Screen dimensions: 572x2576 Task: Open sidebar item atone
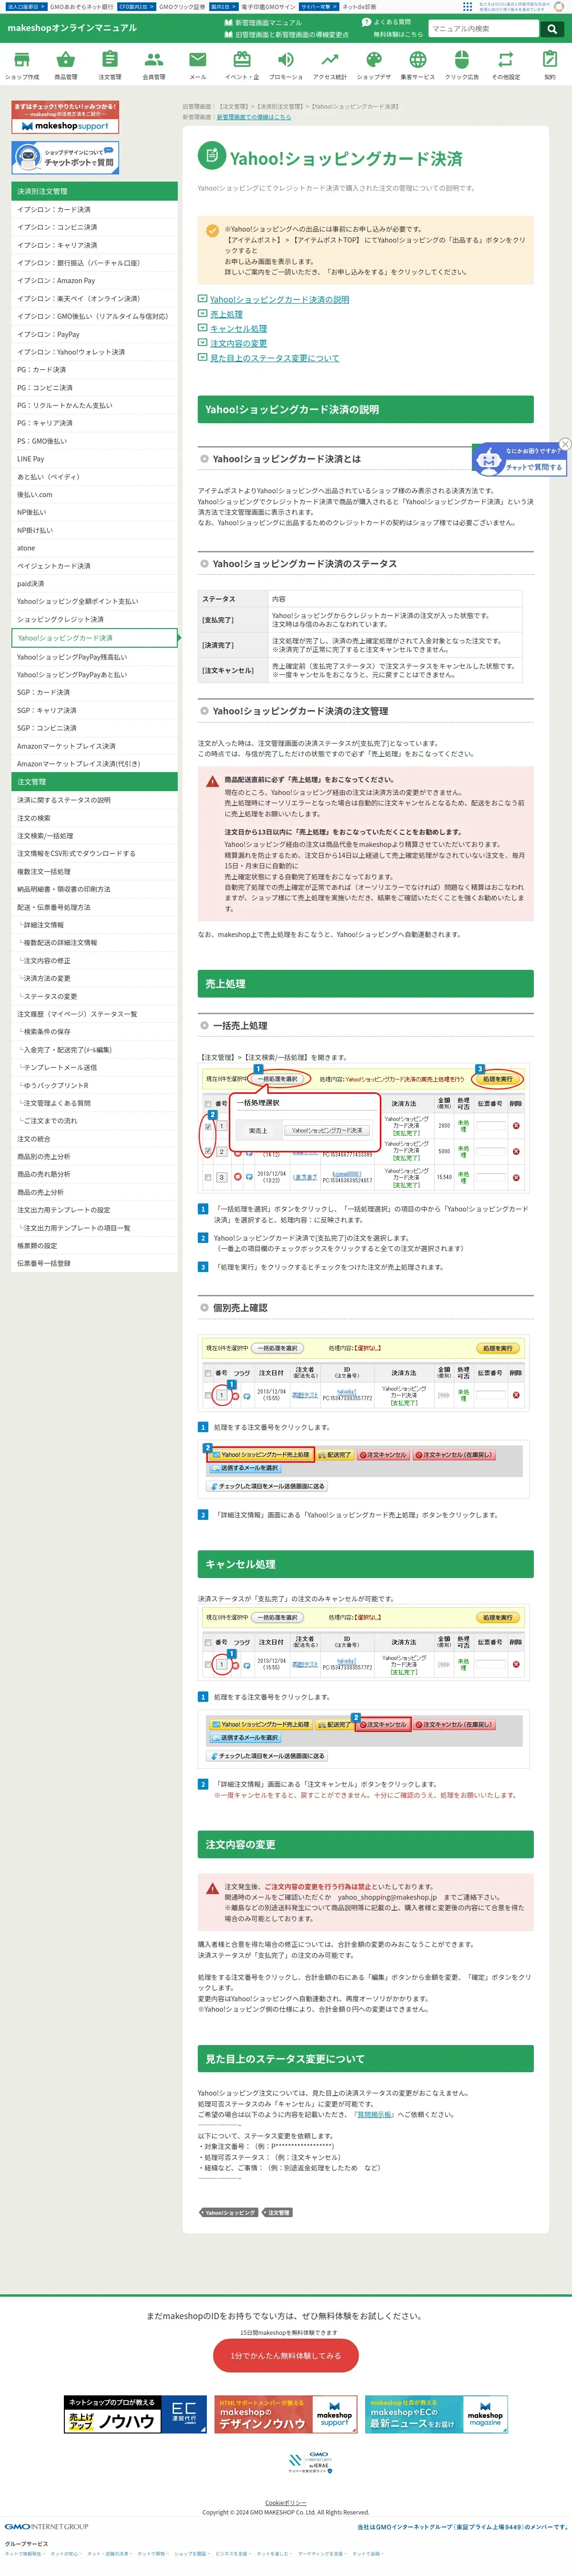[x=94, y=548]
